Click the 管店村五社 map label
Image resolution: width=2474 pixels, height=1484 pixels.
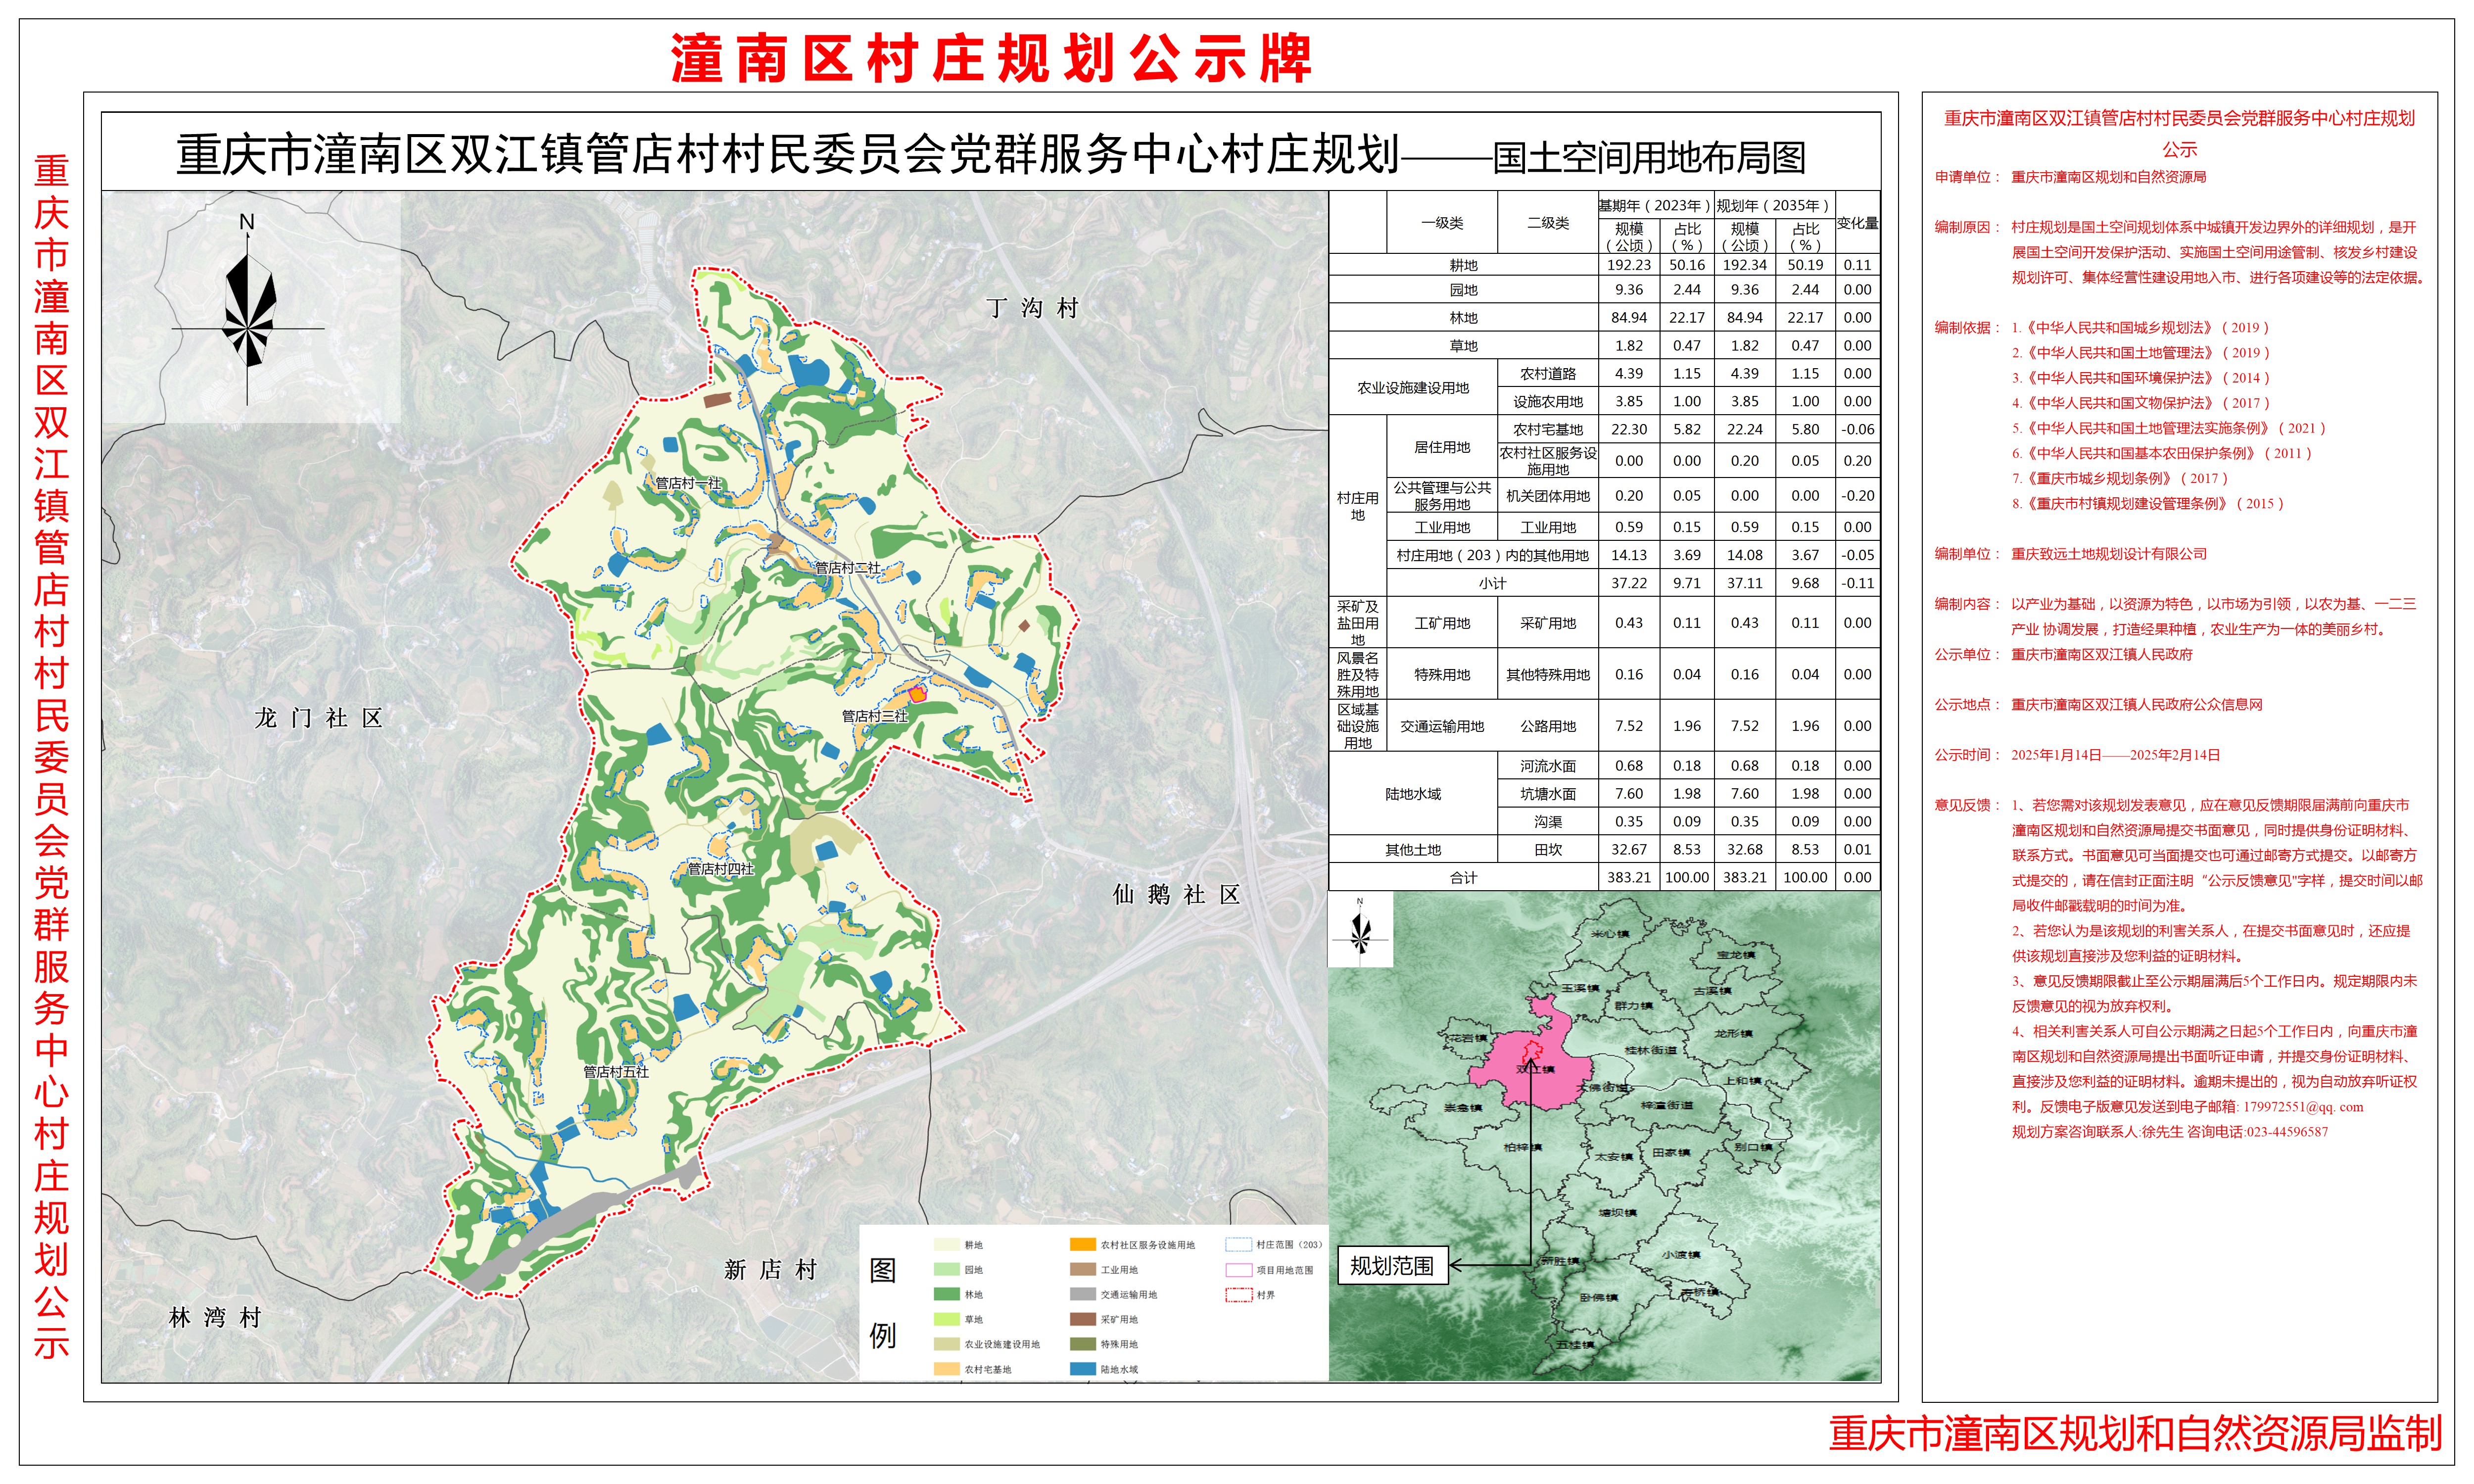[616, 1072]
